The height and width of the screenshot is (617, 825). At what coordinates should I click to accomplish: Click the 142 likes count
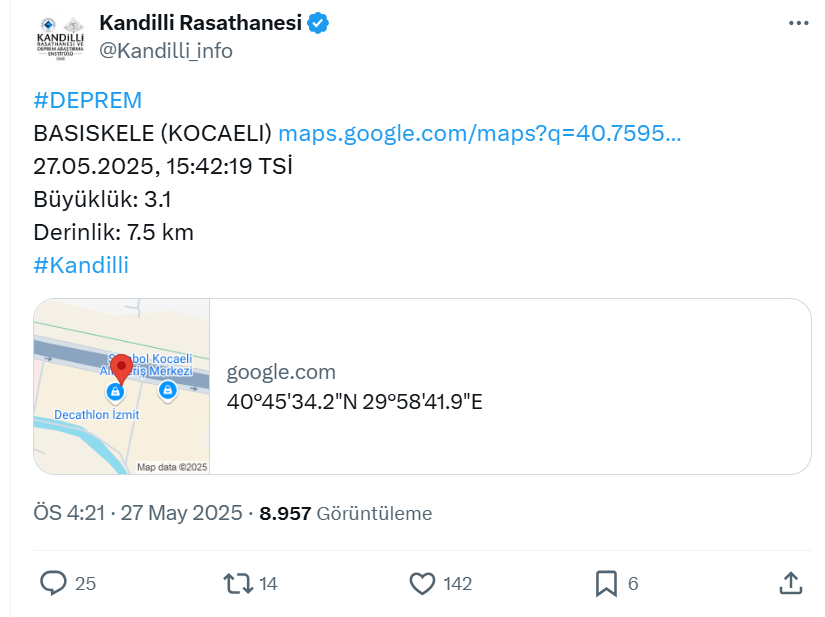pos(458,584)
